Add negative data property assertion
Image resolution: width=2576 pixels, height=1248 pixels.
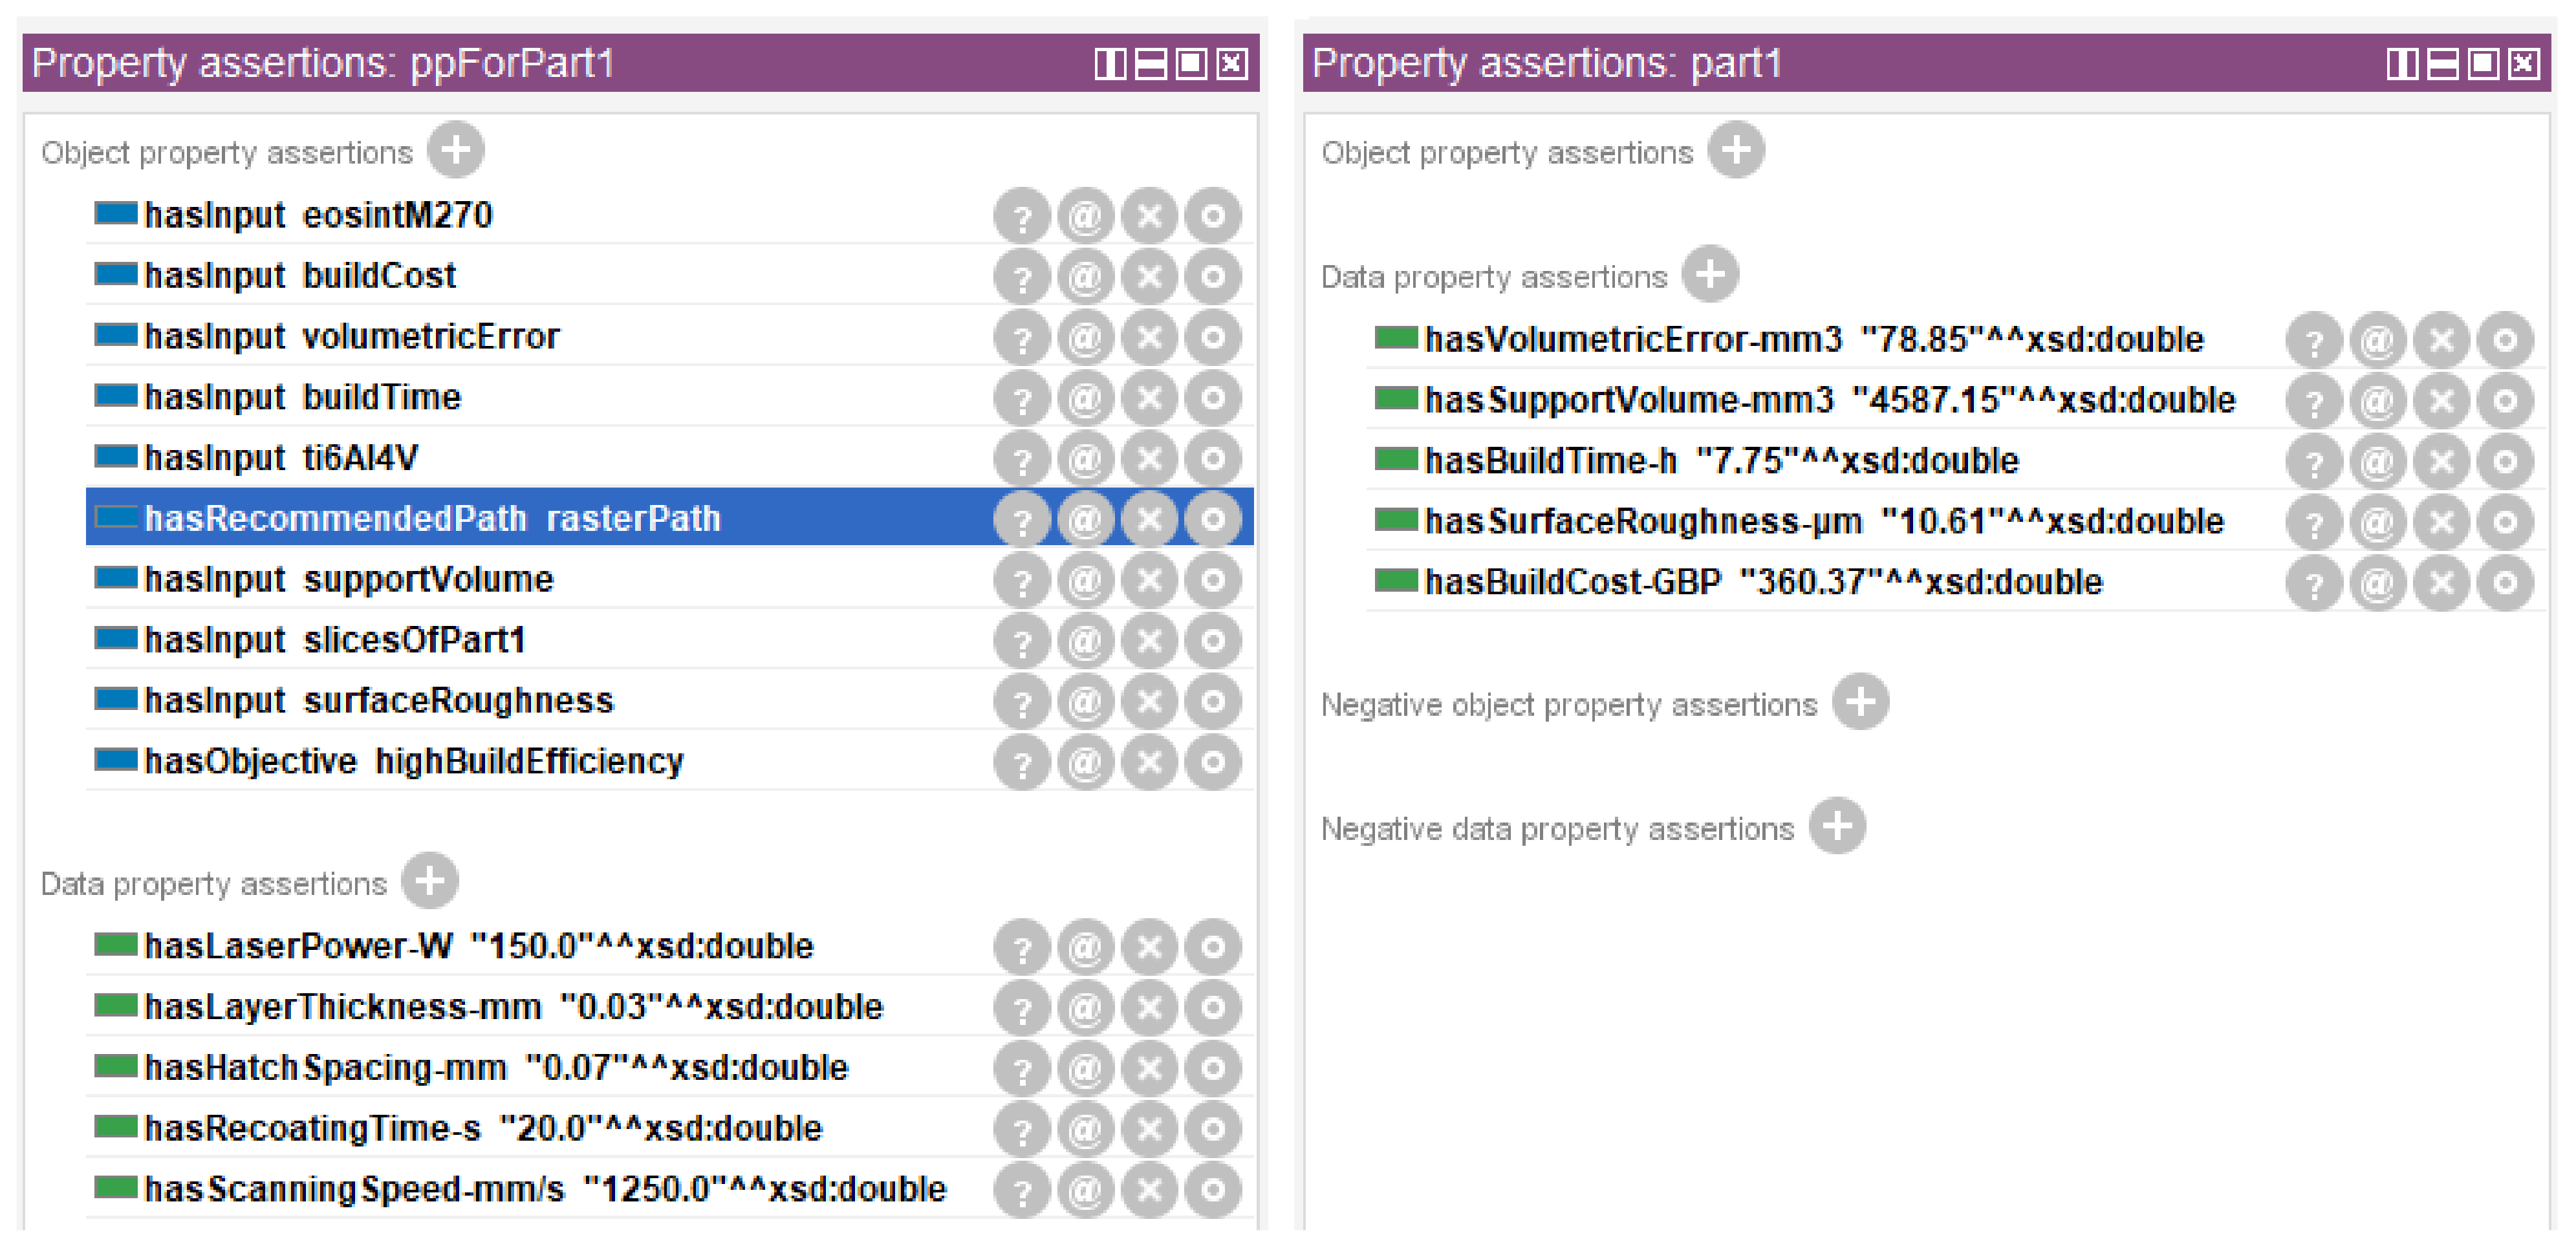[x=1837, y=827]
